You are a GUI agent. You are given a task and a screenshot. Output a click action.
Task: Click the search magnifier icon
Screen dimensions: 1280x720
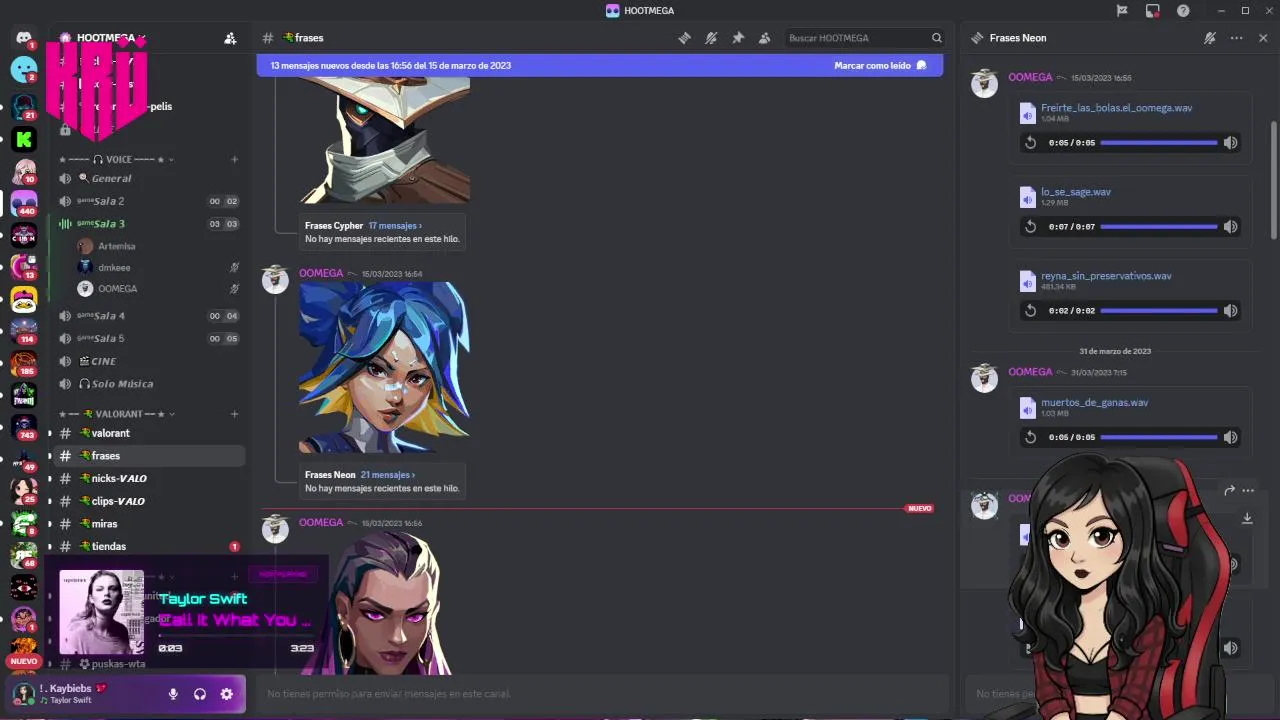click(x=937, y=38)
